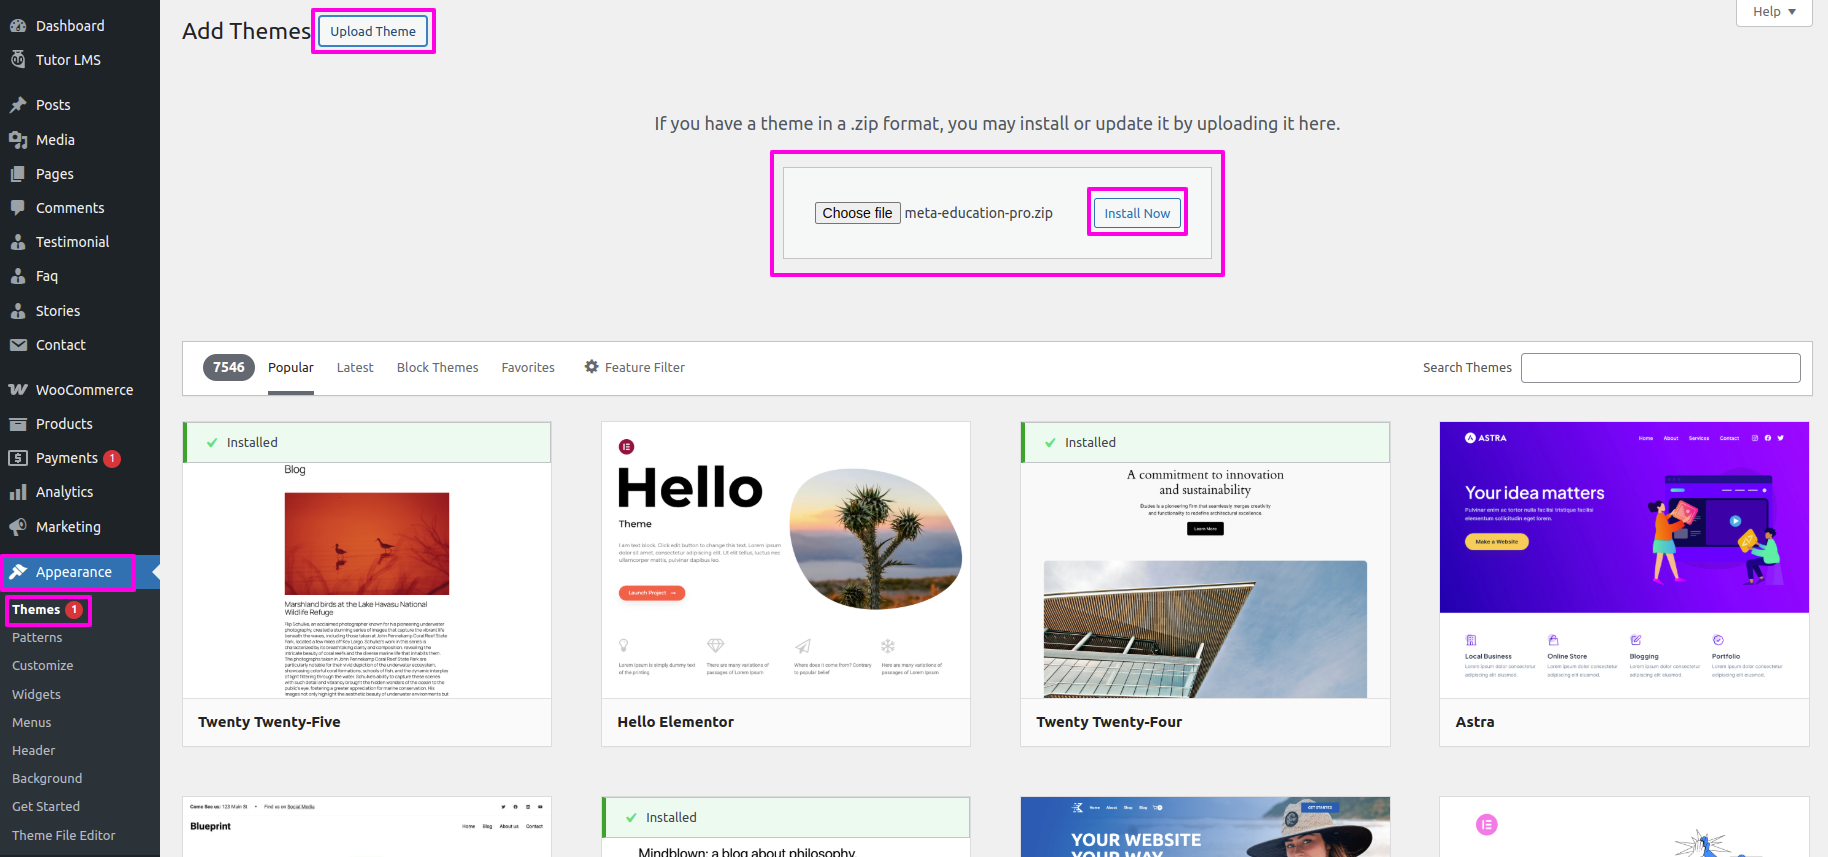Click the Dashboard gauge icon in sidebar
The image size is (1828, 857).
click(x=18, y=26)
